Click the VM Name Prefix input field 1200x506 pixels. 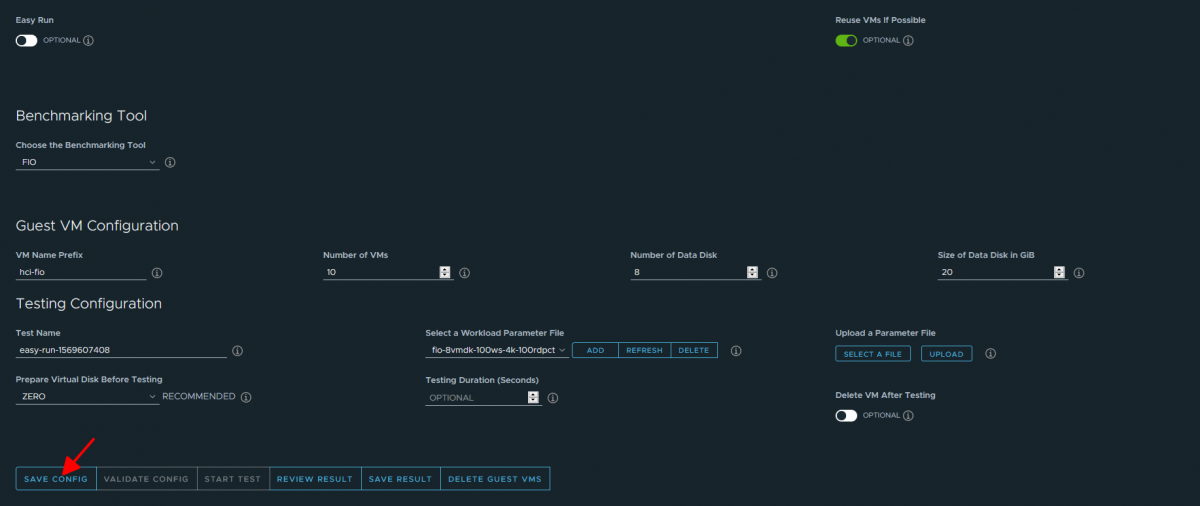click(x=80, y=272)
